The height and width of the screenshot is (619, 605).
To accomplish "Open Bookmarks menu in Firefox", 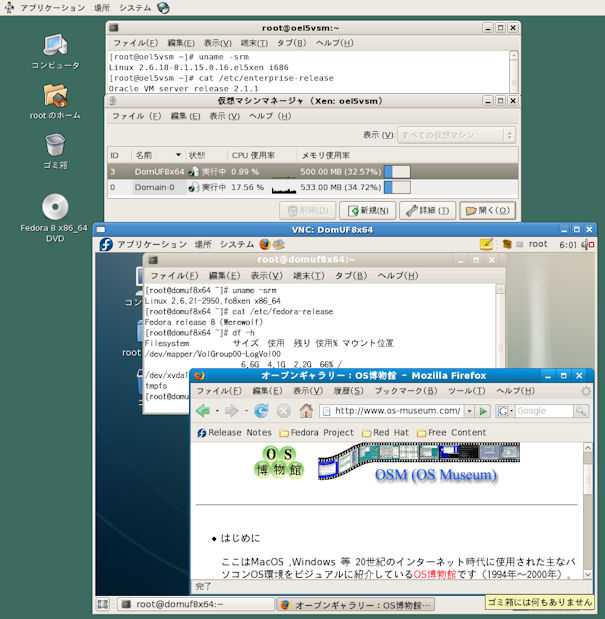I will tap(406, 390).
